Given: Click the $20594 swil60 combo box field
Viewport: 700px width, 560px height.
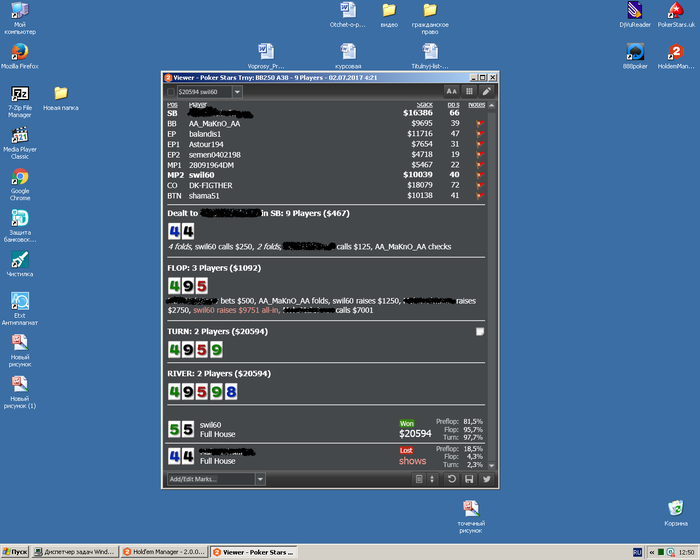Looking at the screenshot, I should tap(204, 92).
